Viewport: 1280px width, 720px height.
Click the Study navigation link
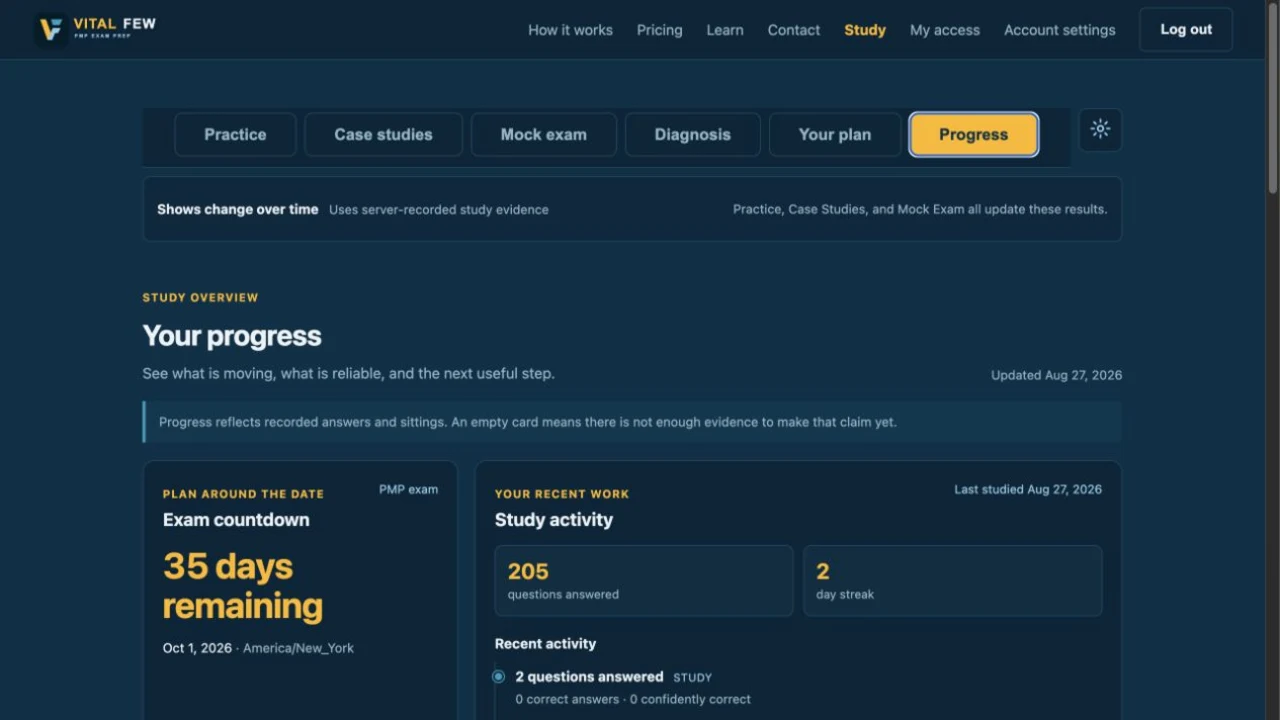click(865, 30)
